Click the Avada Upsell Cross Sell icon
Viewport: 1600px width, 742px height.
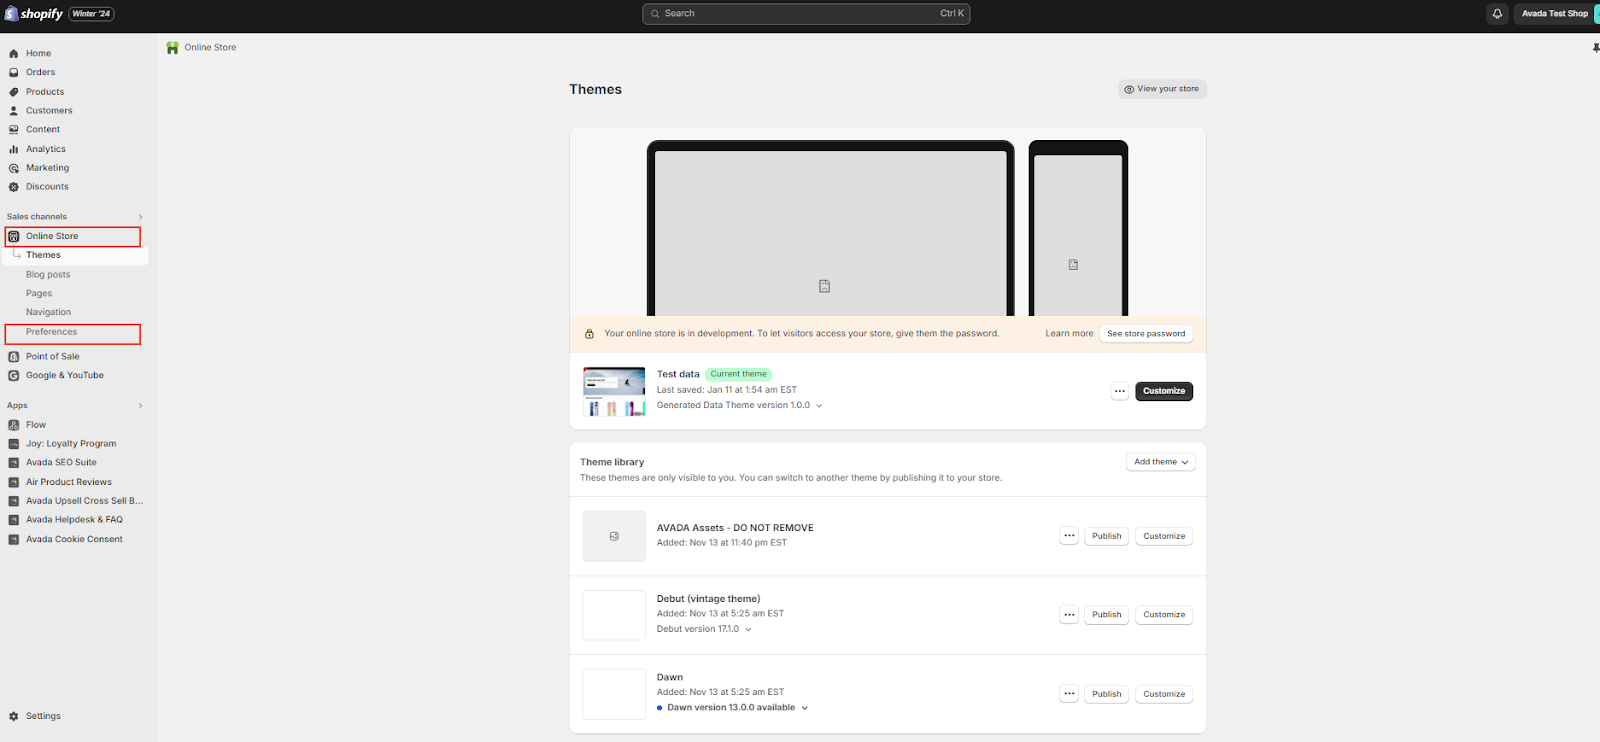tap(14, 501)
